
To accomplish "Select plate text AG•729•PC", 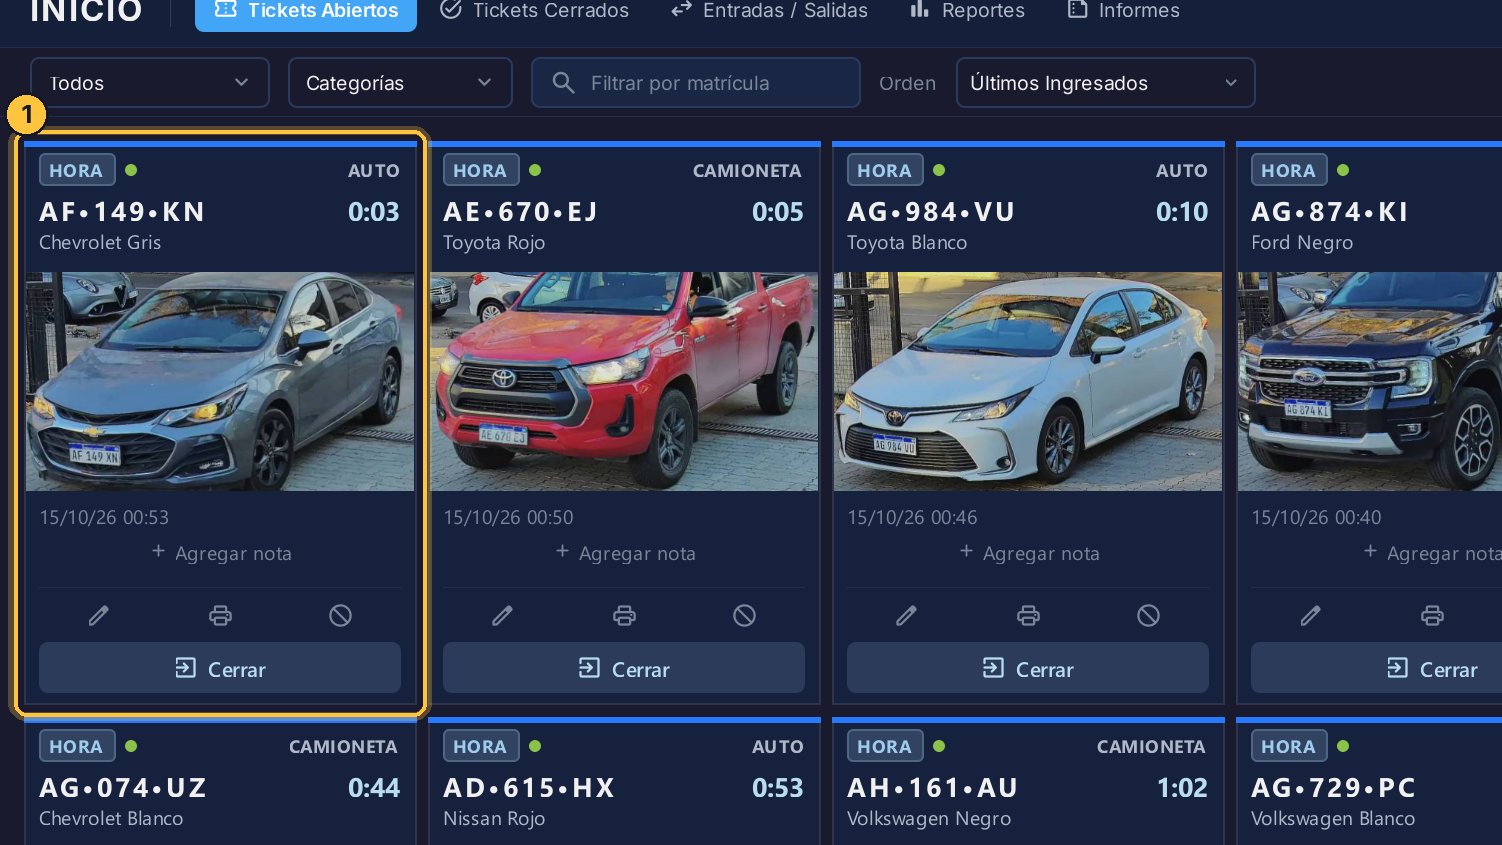I will 1333,788.
